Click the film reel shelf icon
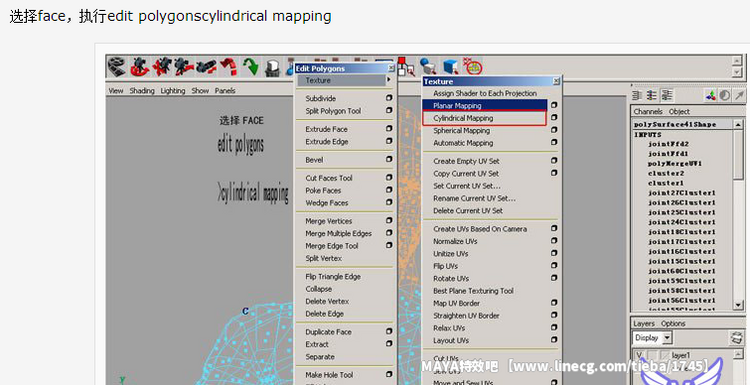The height and width of the screenshot is (385, 750). click(117, 66)
